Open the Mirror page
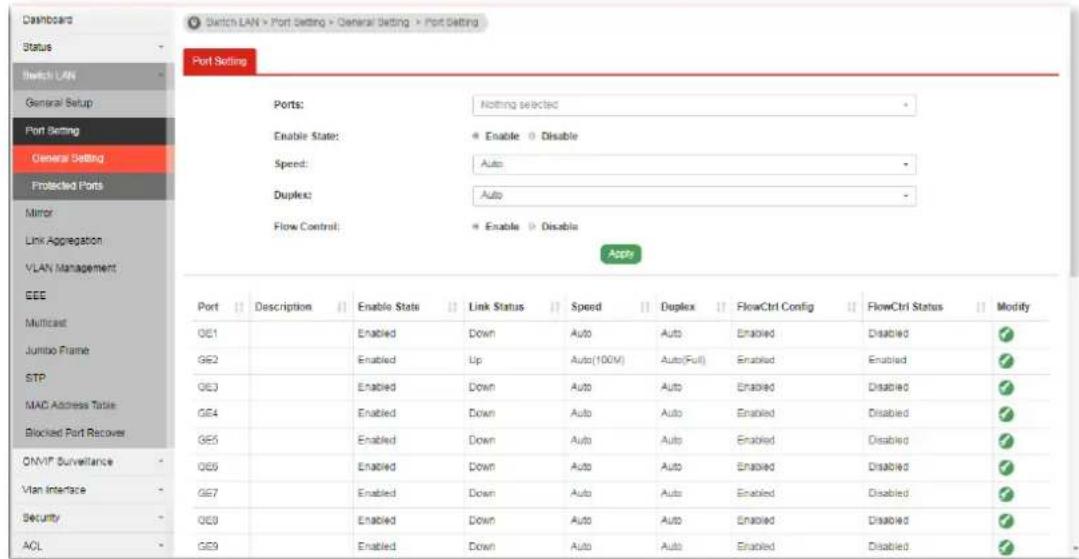This screenshot has width=1079, height=559. (39, 213)
